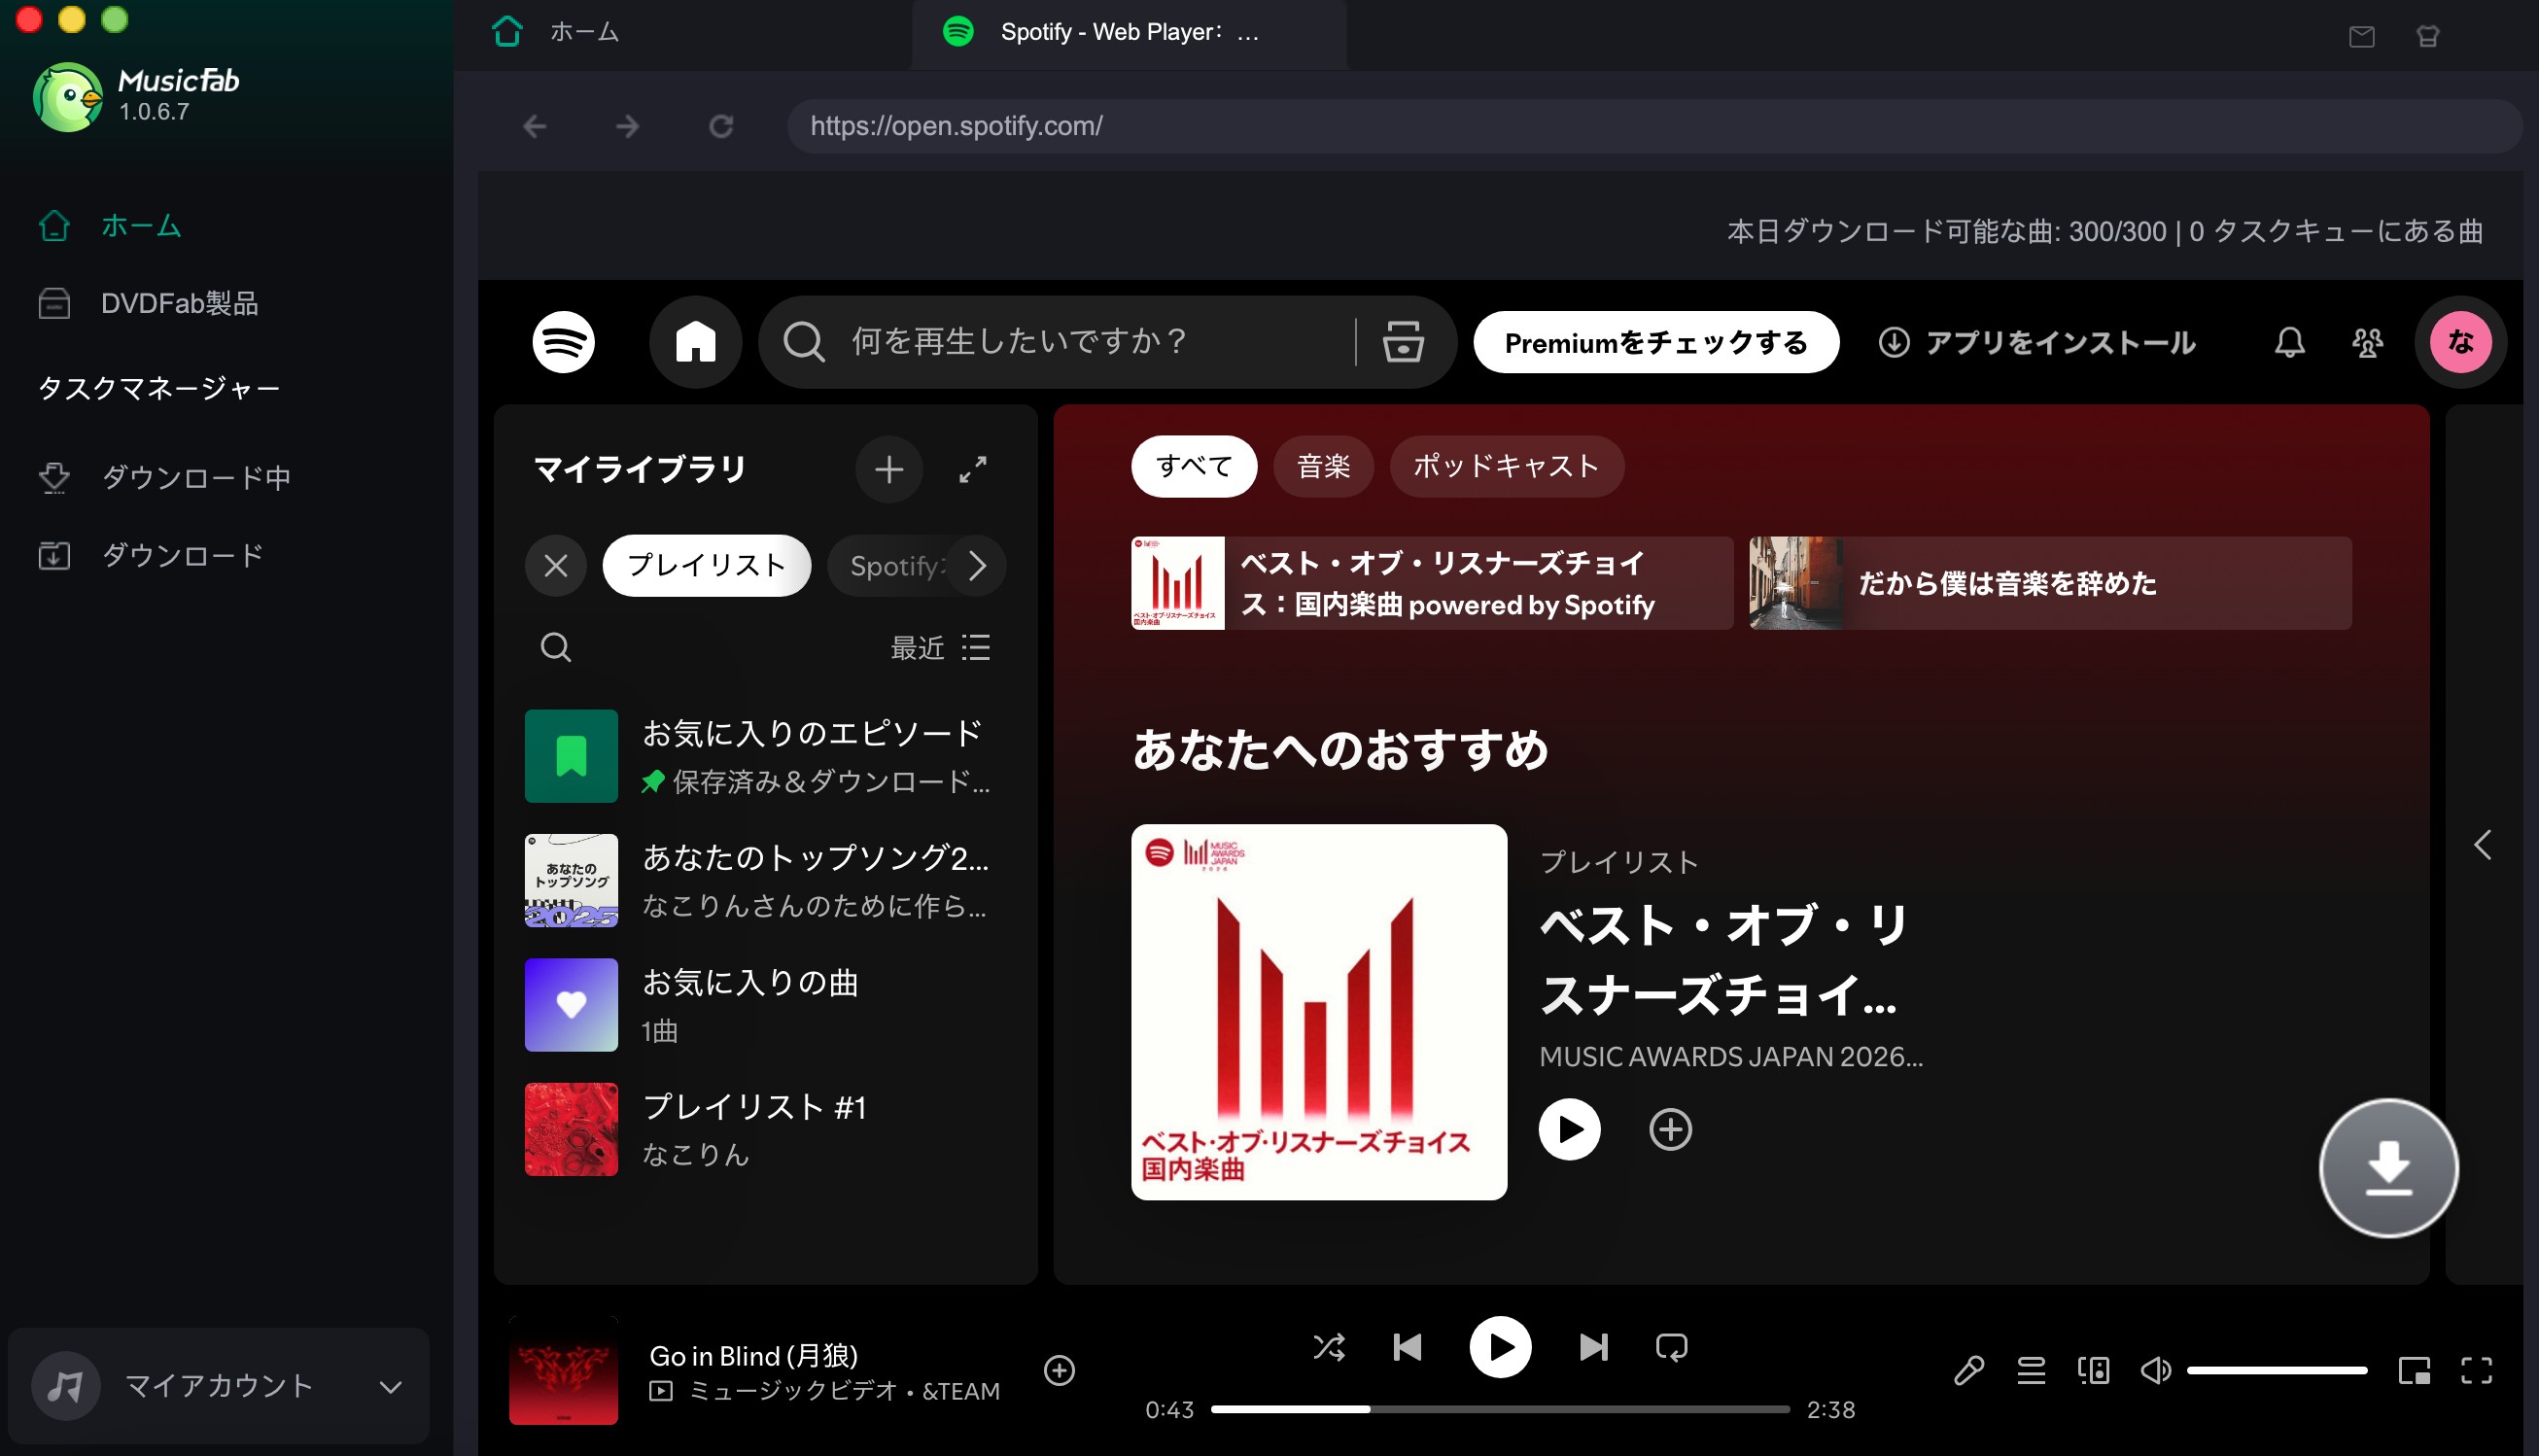Open connect to device icon

(2093, 1370)
